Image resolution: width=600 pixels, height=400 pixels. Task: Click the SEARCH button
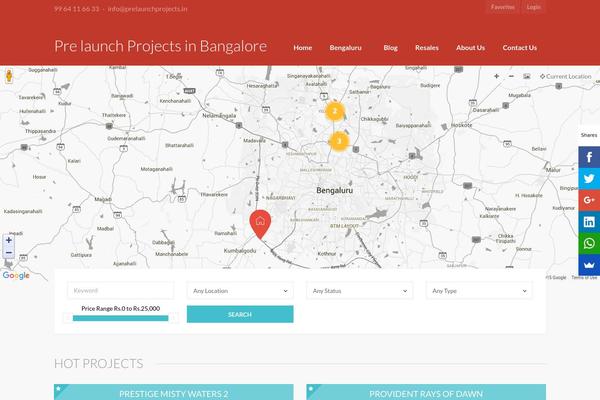tap(240, 314)
